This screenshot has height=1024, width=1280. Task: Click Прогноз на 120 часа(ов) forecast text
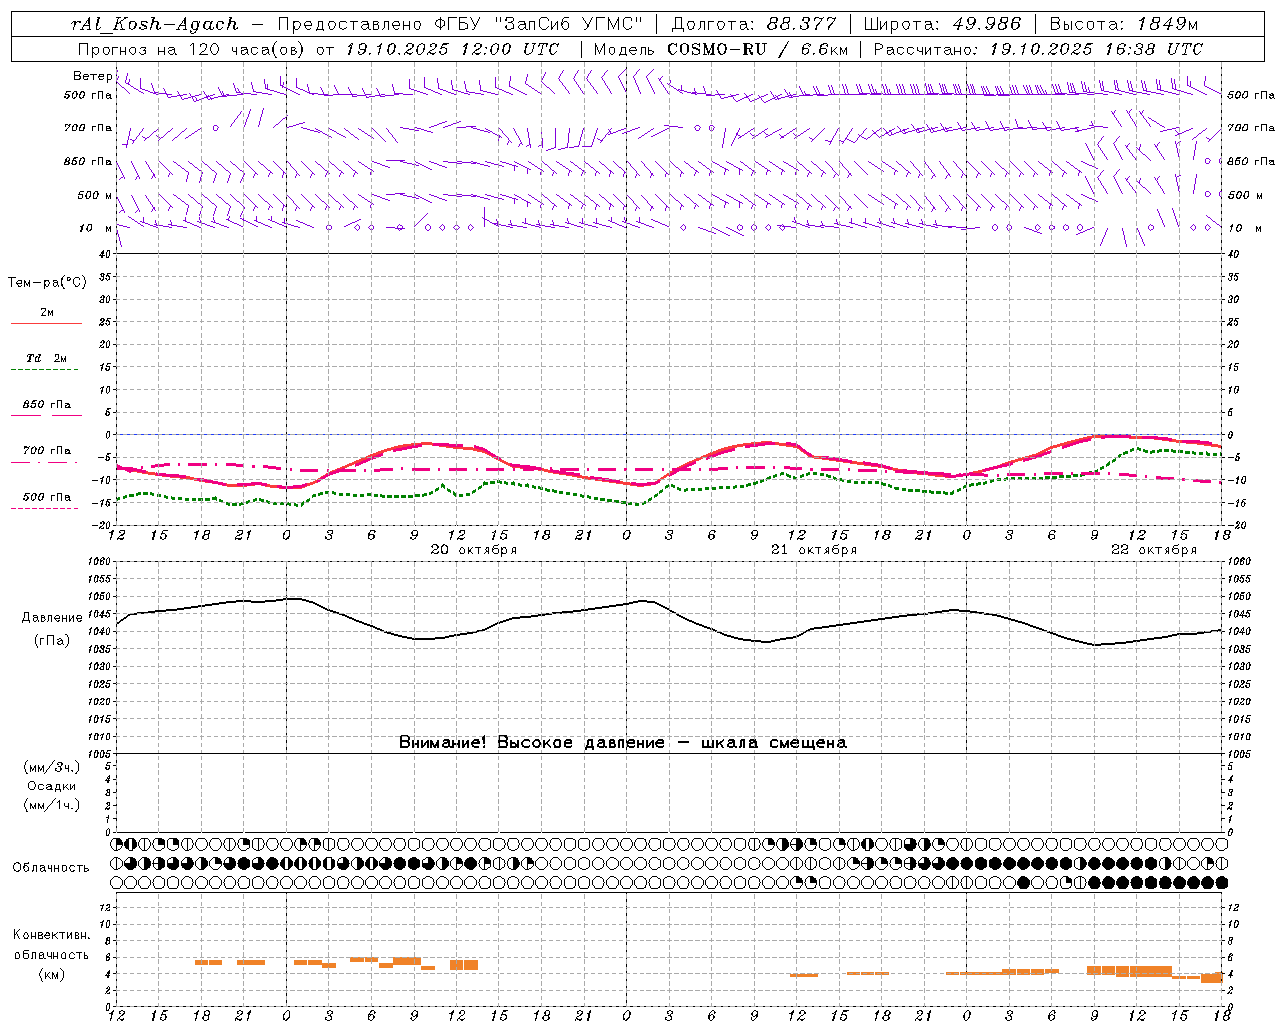pos(192,49)
